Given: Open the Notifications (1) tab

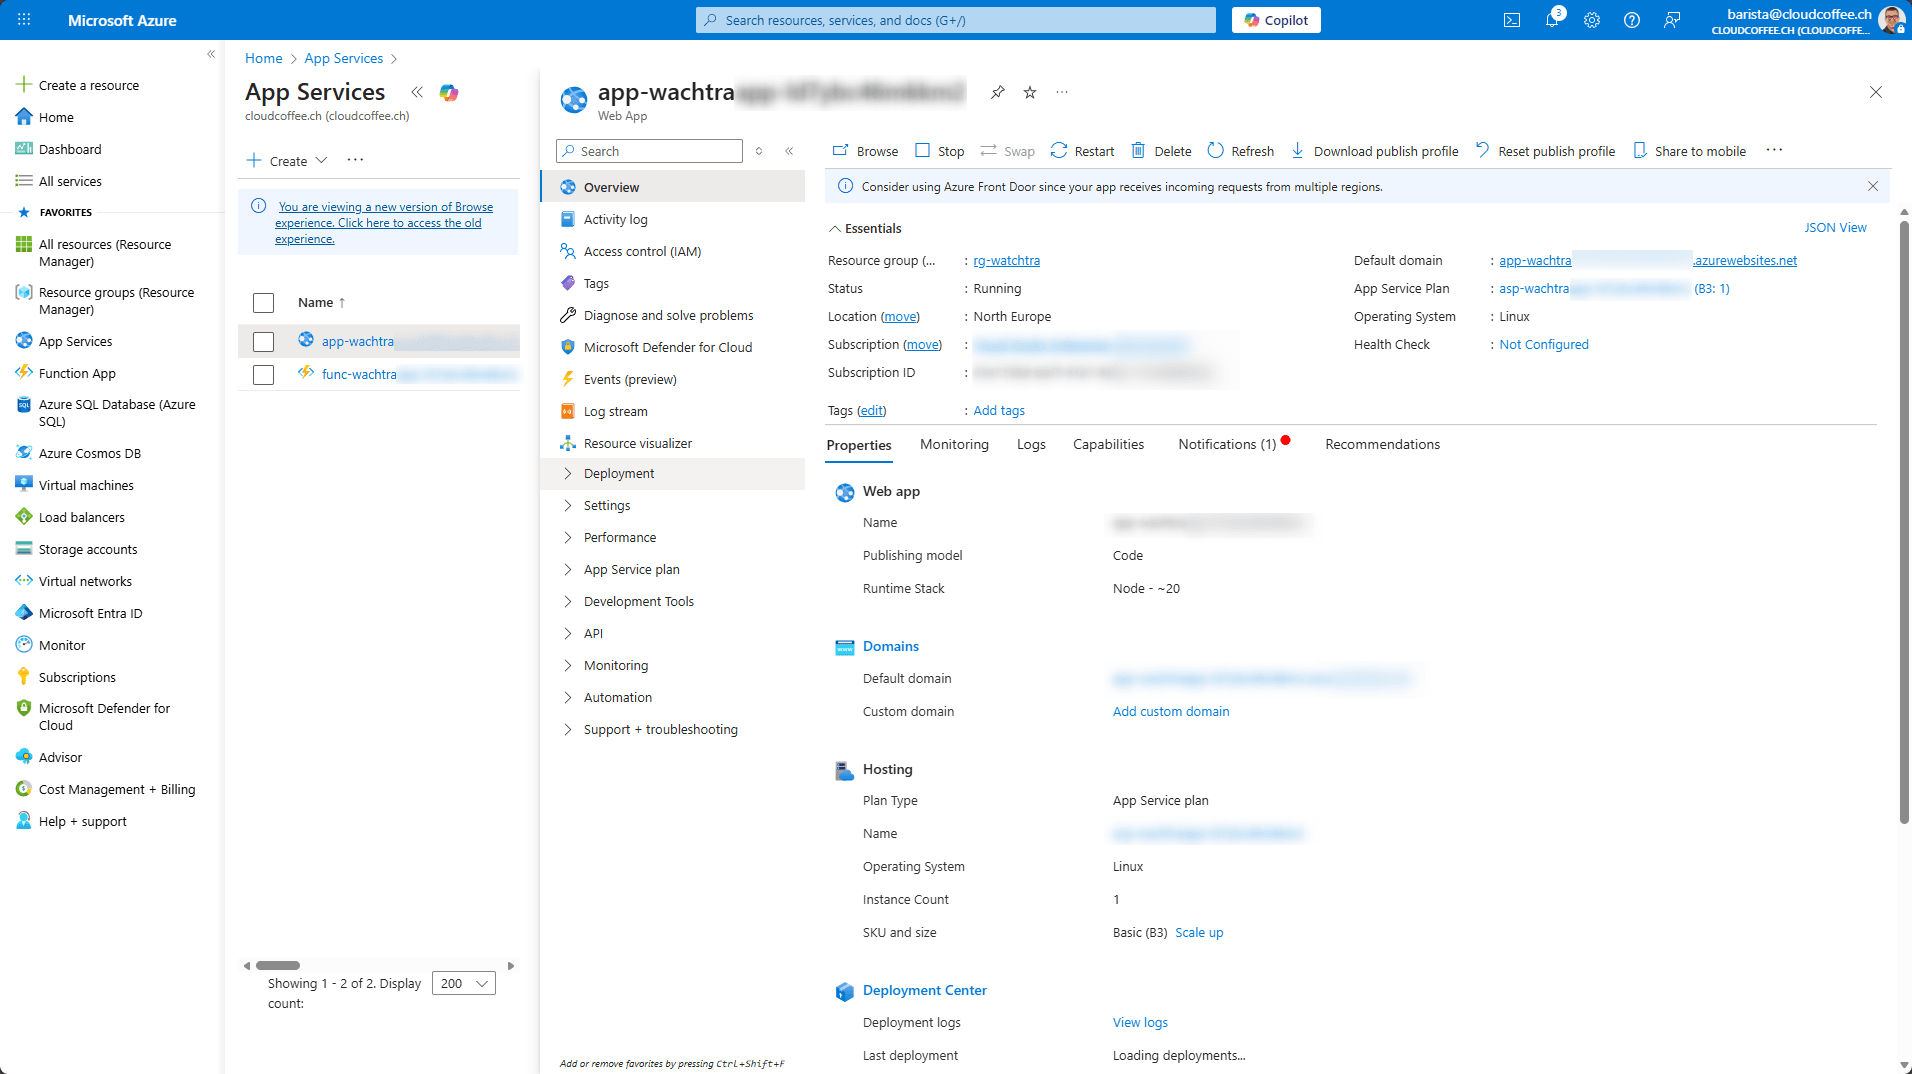Looking at the screenshot, I should pyautogui.click(x=1226, y=445).
